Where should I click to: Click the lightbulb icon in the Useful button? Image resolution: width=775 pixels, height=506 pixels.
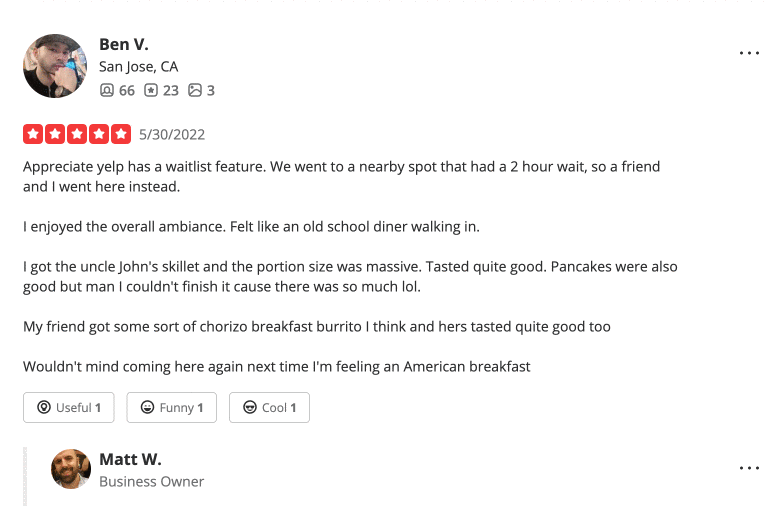(44, 407)
